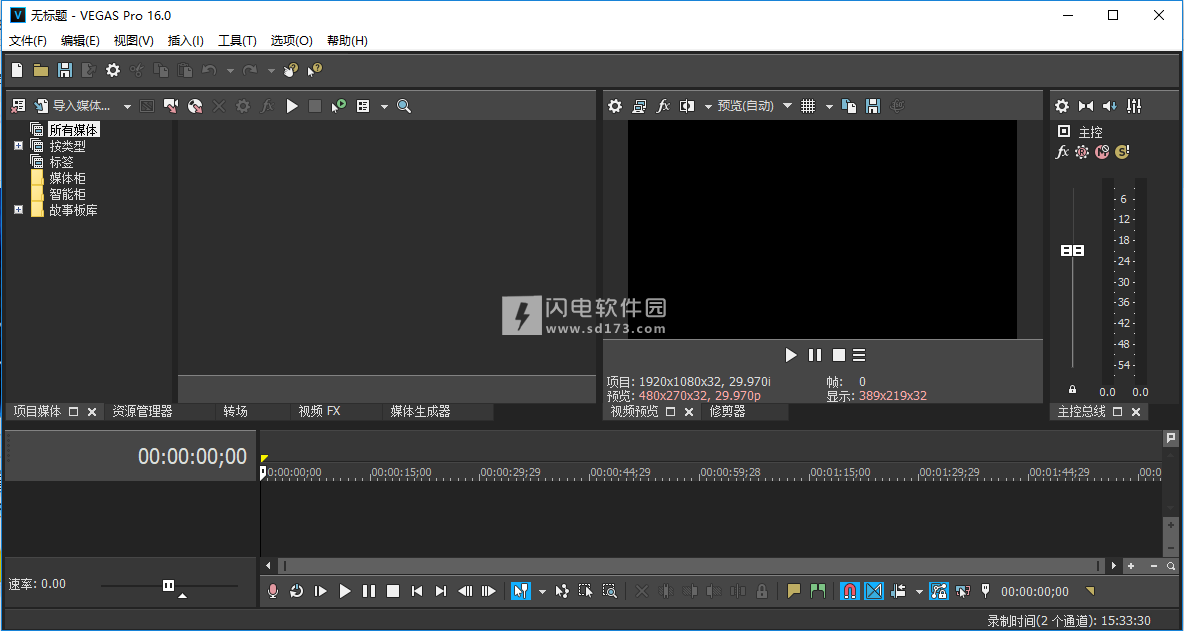This screenshot has width=1184, height=631.
Task: Toggle automatic crossfades
Action: 874,591
